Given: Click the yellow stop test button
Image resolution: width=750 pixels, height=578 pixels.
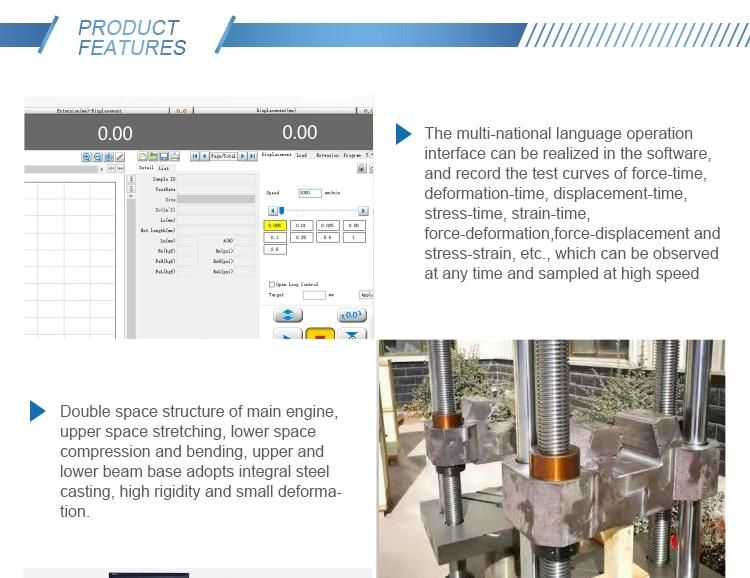Looking at the screenshot, I should (x=320, y=333).
